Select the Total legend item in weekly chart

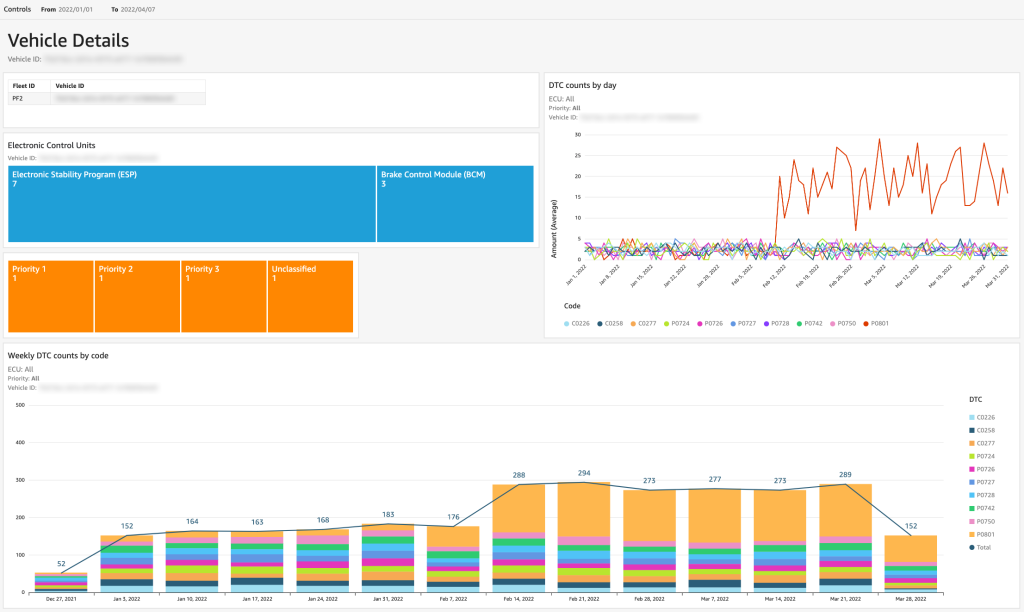click(980, 547)
